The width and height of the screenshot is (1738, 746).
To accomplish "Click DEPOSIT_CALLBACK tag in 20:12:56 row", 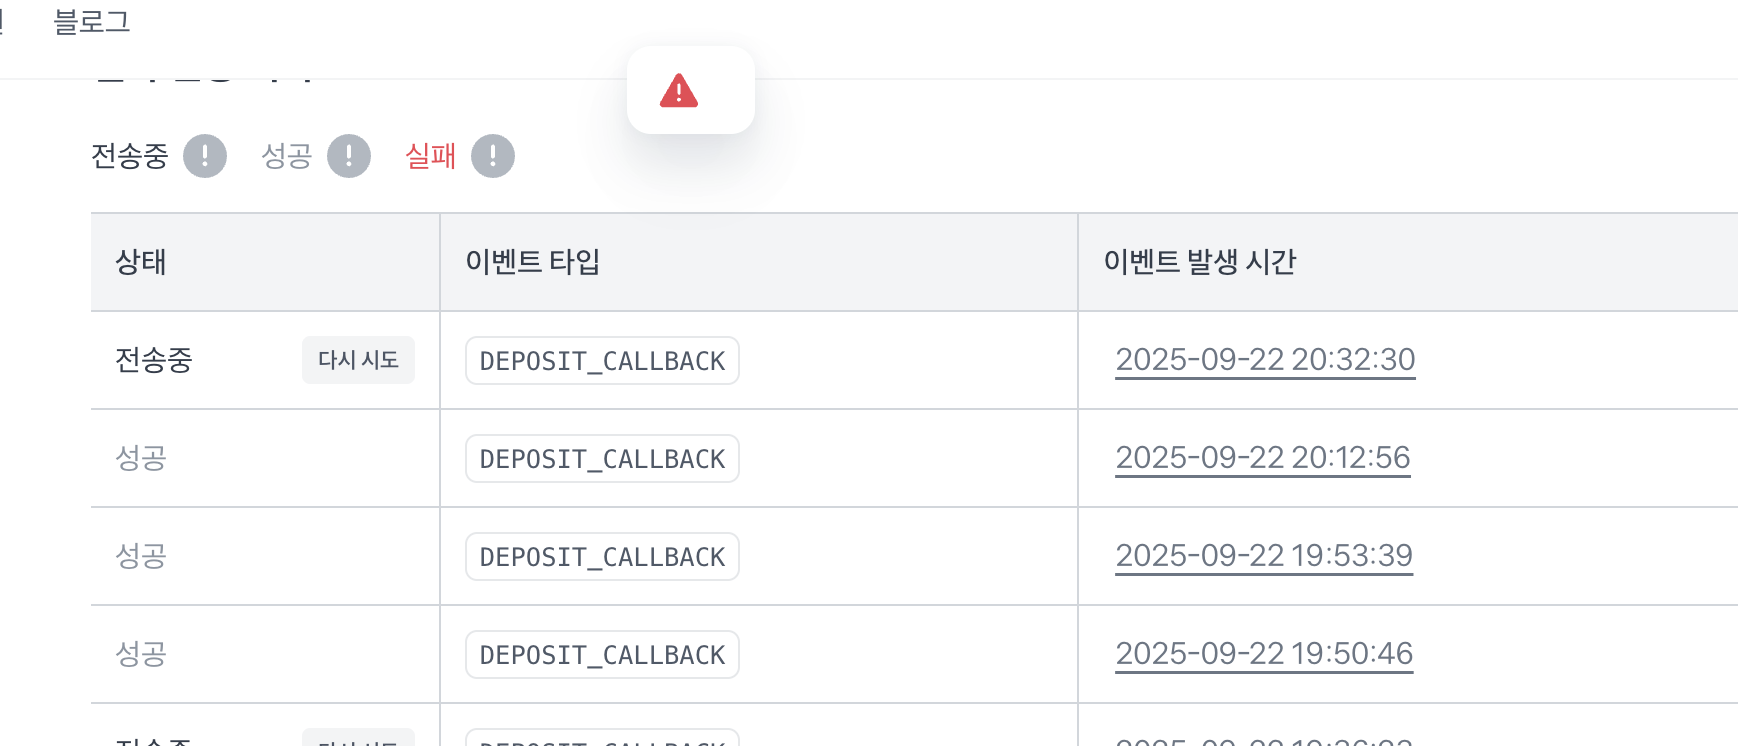I will pos(602,458).
